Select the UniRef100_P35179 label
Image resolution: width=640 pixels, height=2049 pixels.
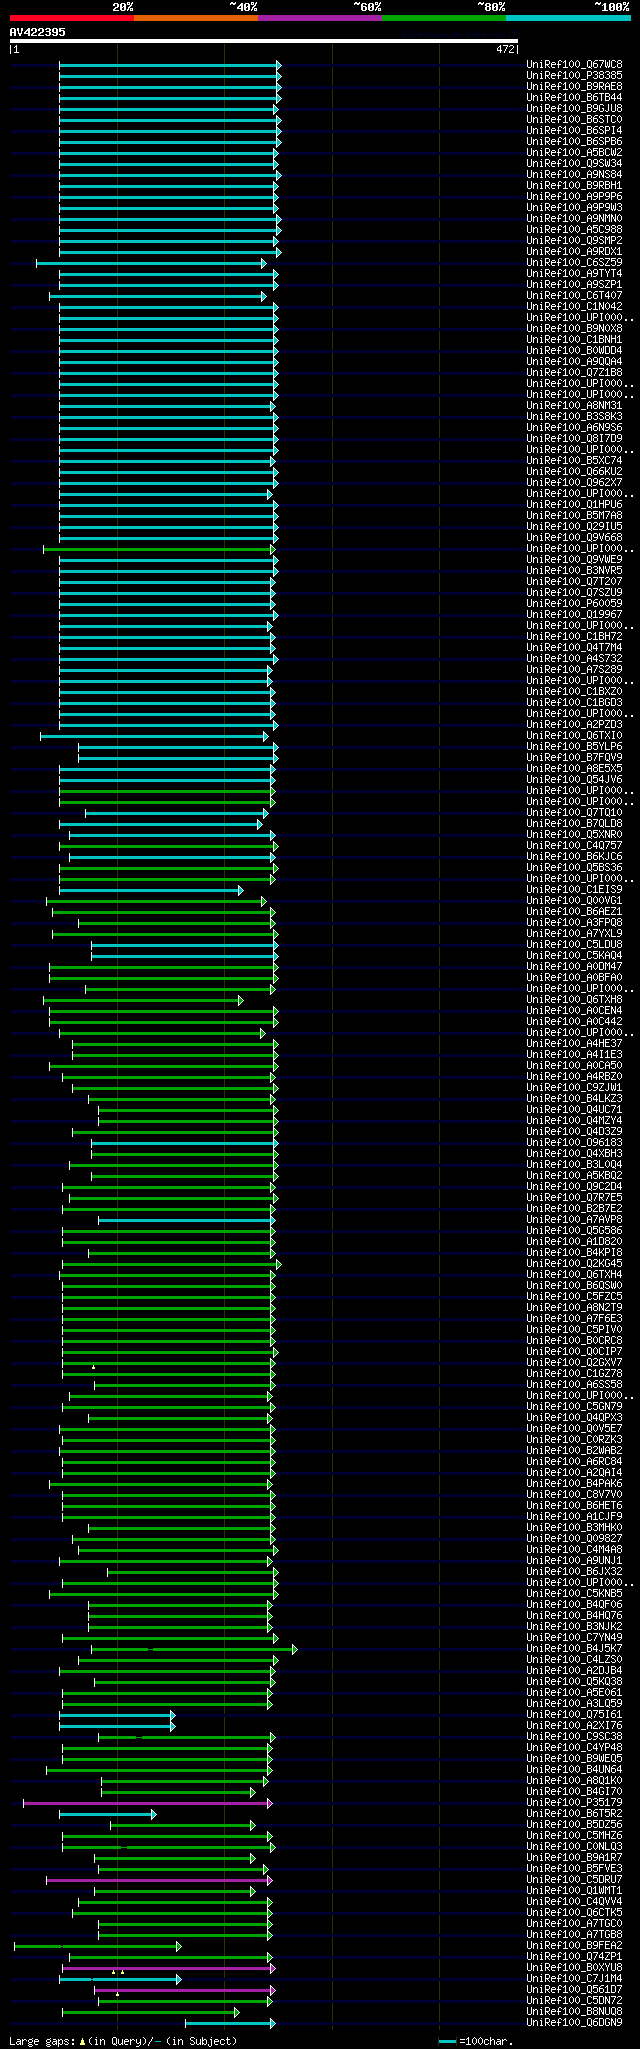coord(574,1803)
